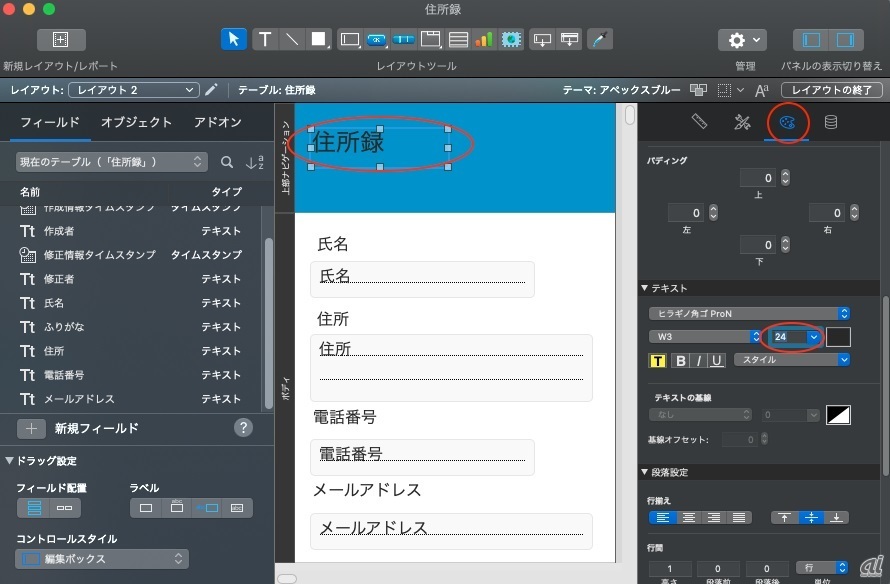Click the text color swatch beside font size

[838, 337]
